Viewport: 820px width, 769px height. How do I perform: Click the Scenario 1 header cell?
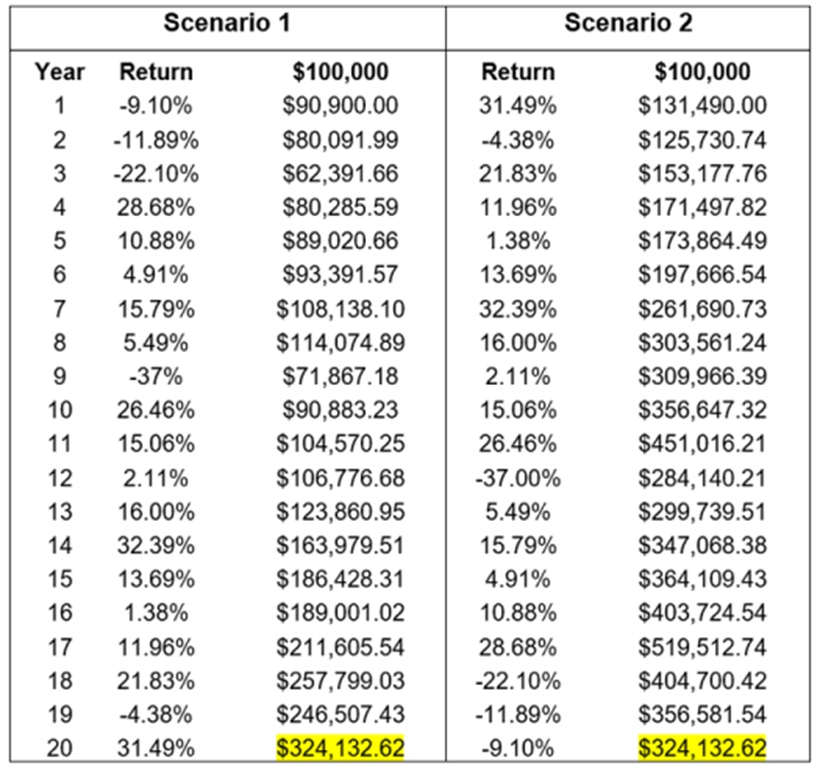(227, 23)
